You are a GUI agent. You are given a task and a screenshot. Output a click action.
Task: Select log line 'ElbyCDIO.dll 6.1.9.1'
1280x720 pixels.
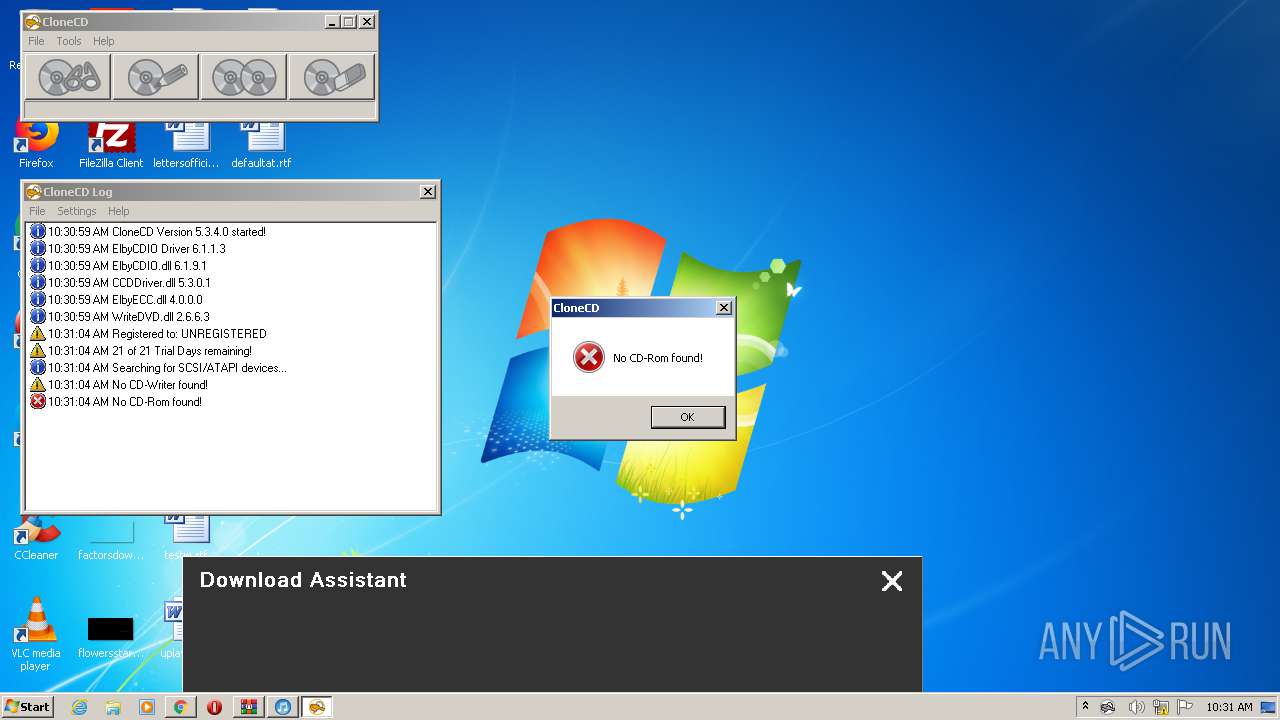point(118,266)
